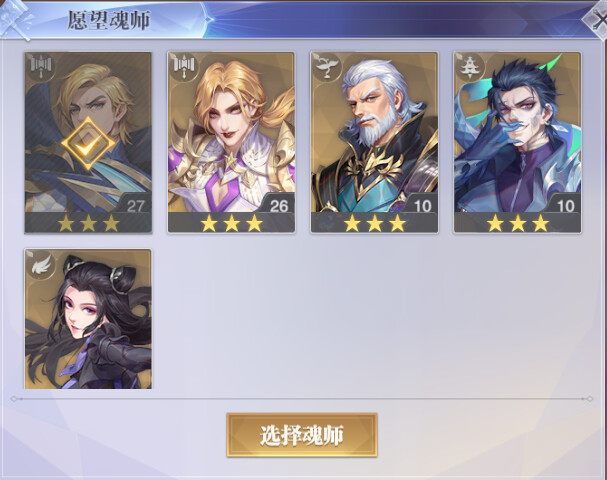Click the level 26 badge
Viewport: 607px width, 480px height.
[279, 205]
